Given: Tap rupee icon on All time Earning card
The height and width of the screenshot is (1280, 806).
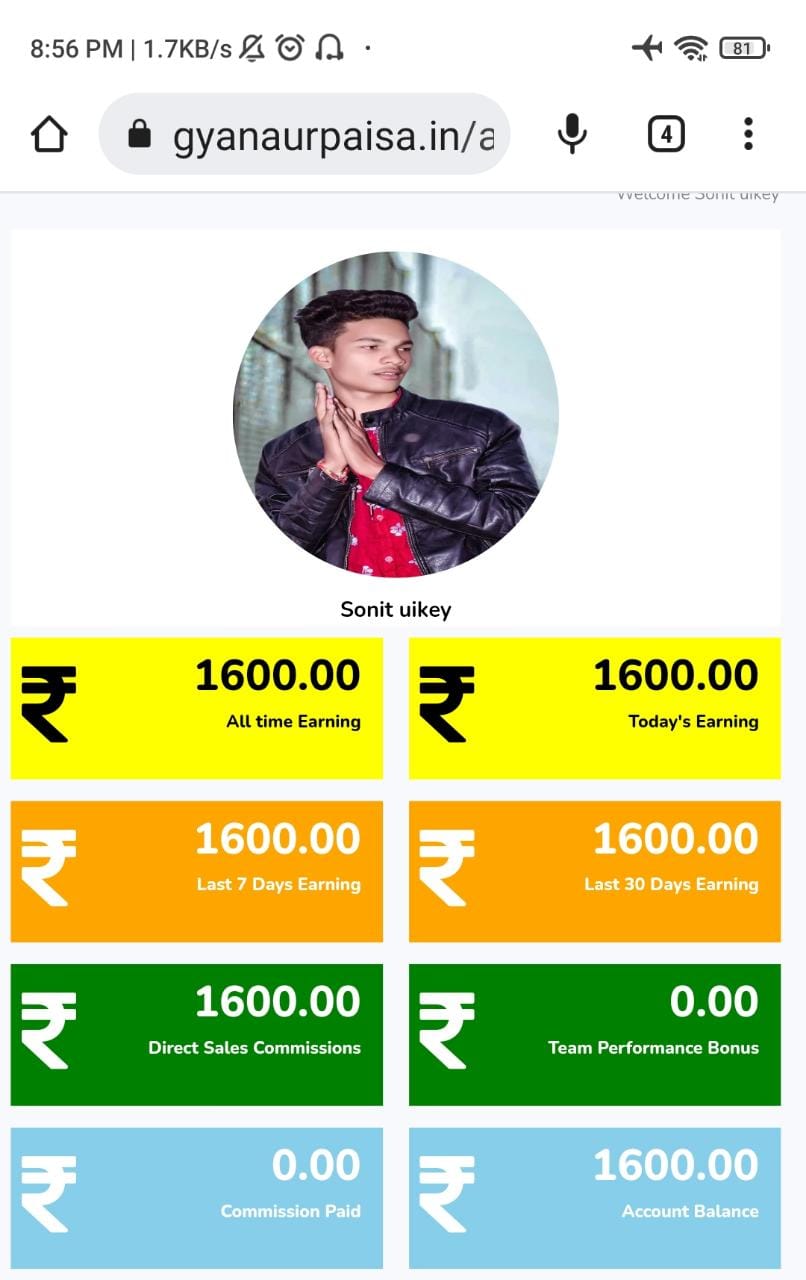Looking at the screenshot, I should tap(48, 705).
